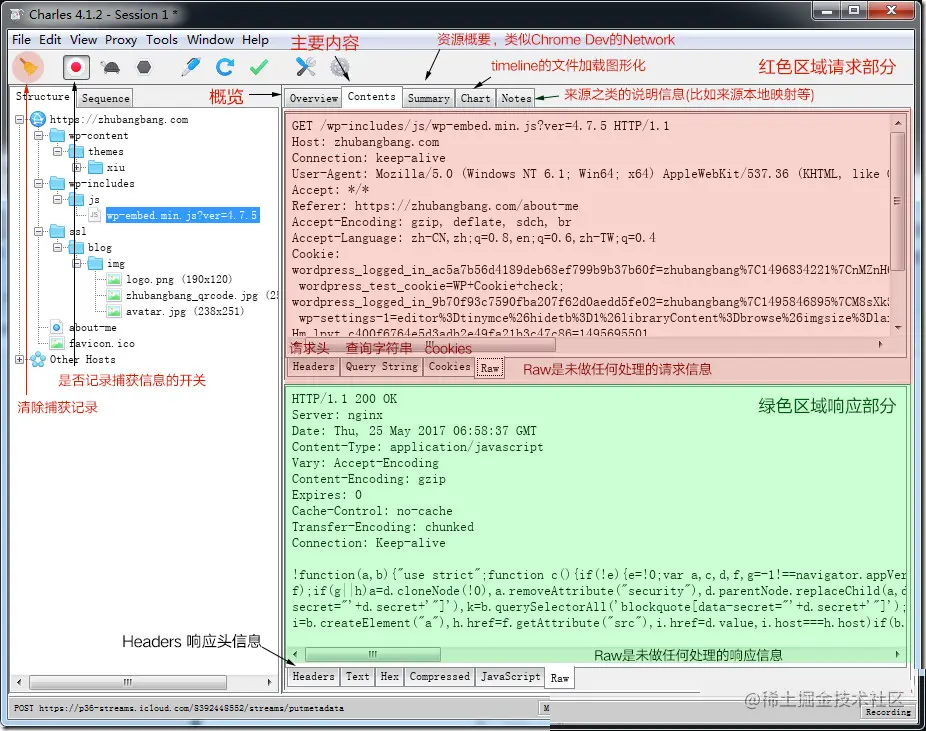Show request Cookies tab

449,367
